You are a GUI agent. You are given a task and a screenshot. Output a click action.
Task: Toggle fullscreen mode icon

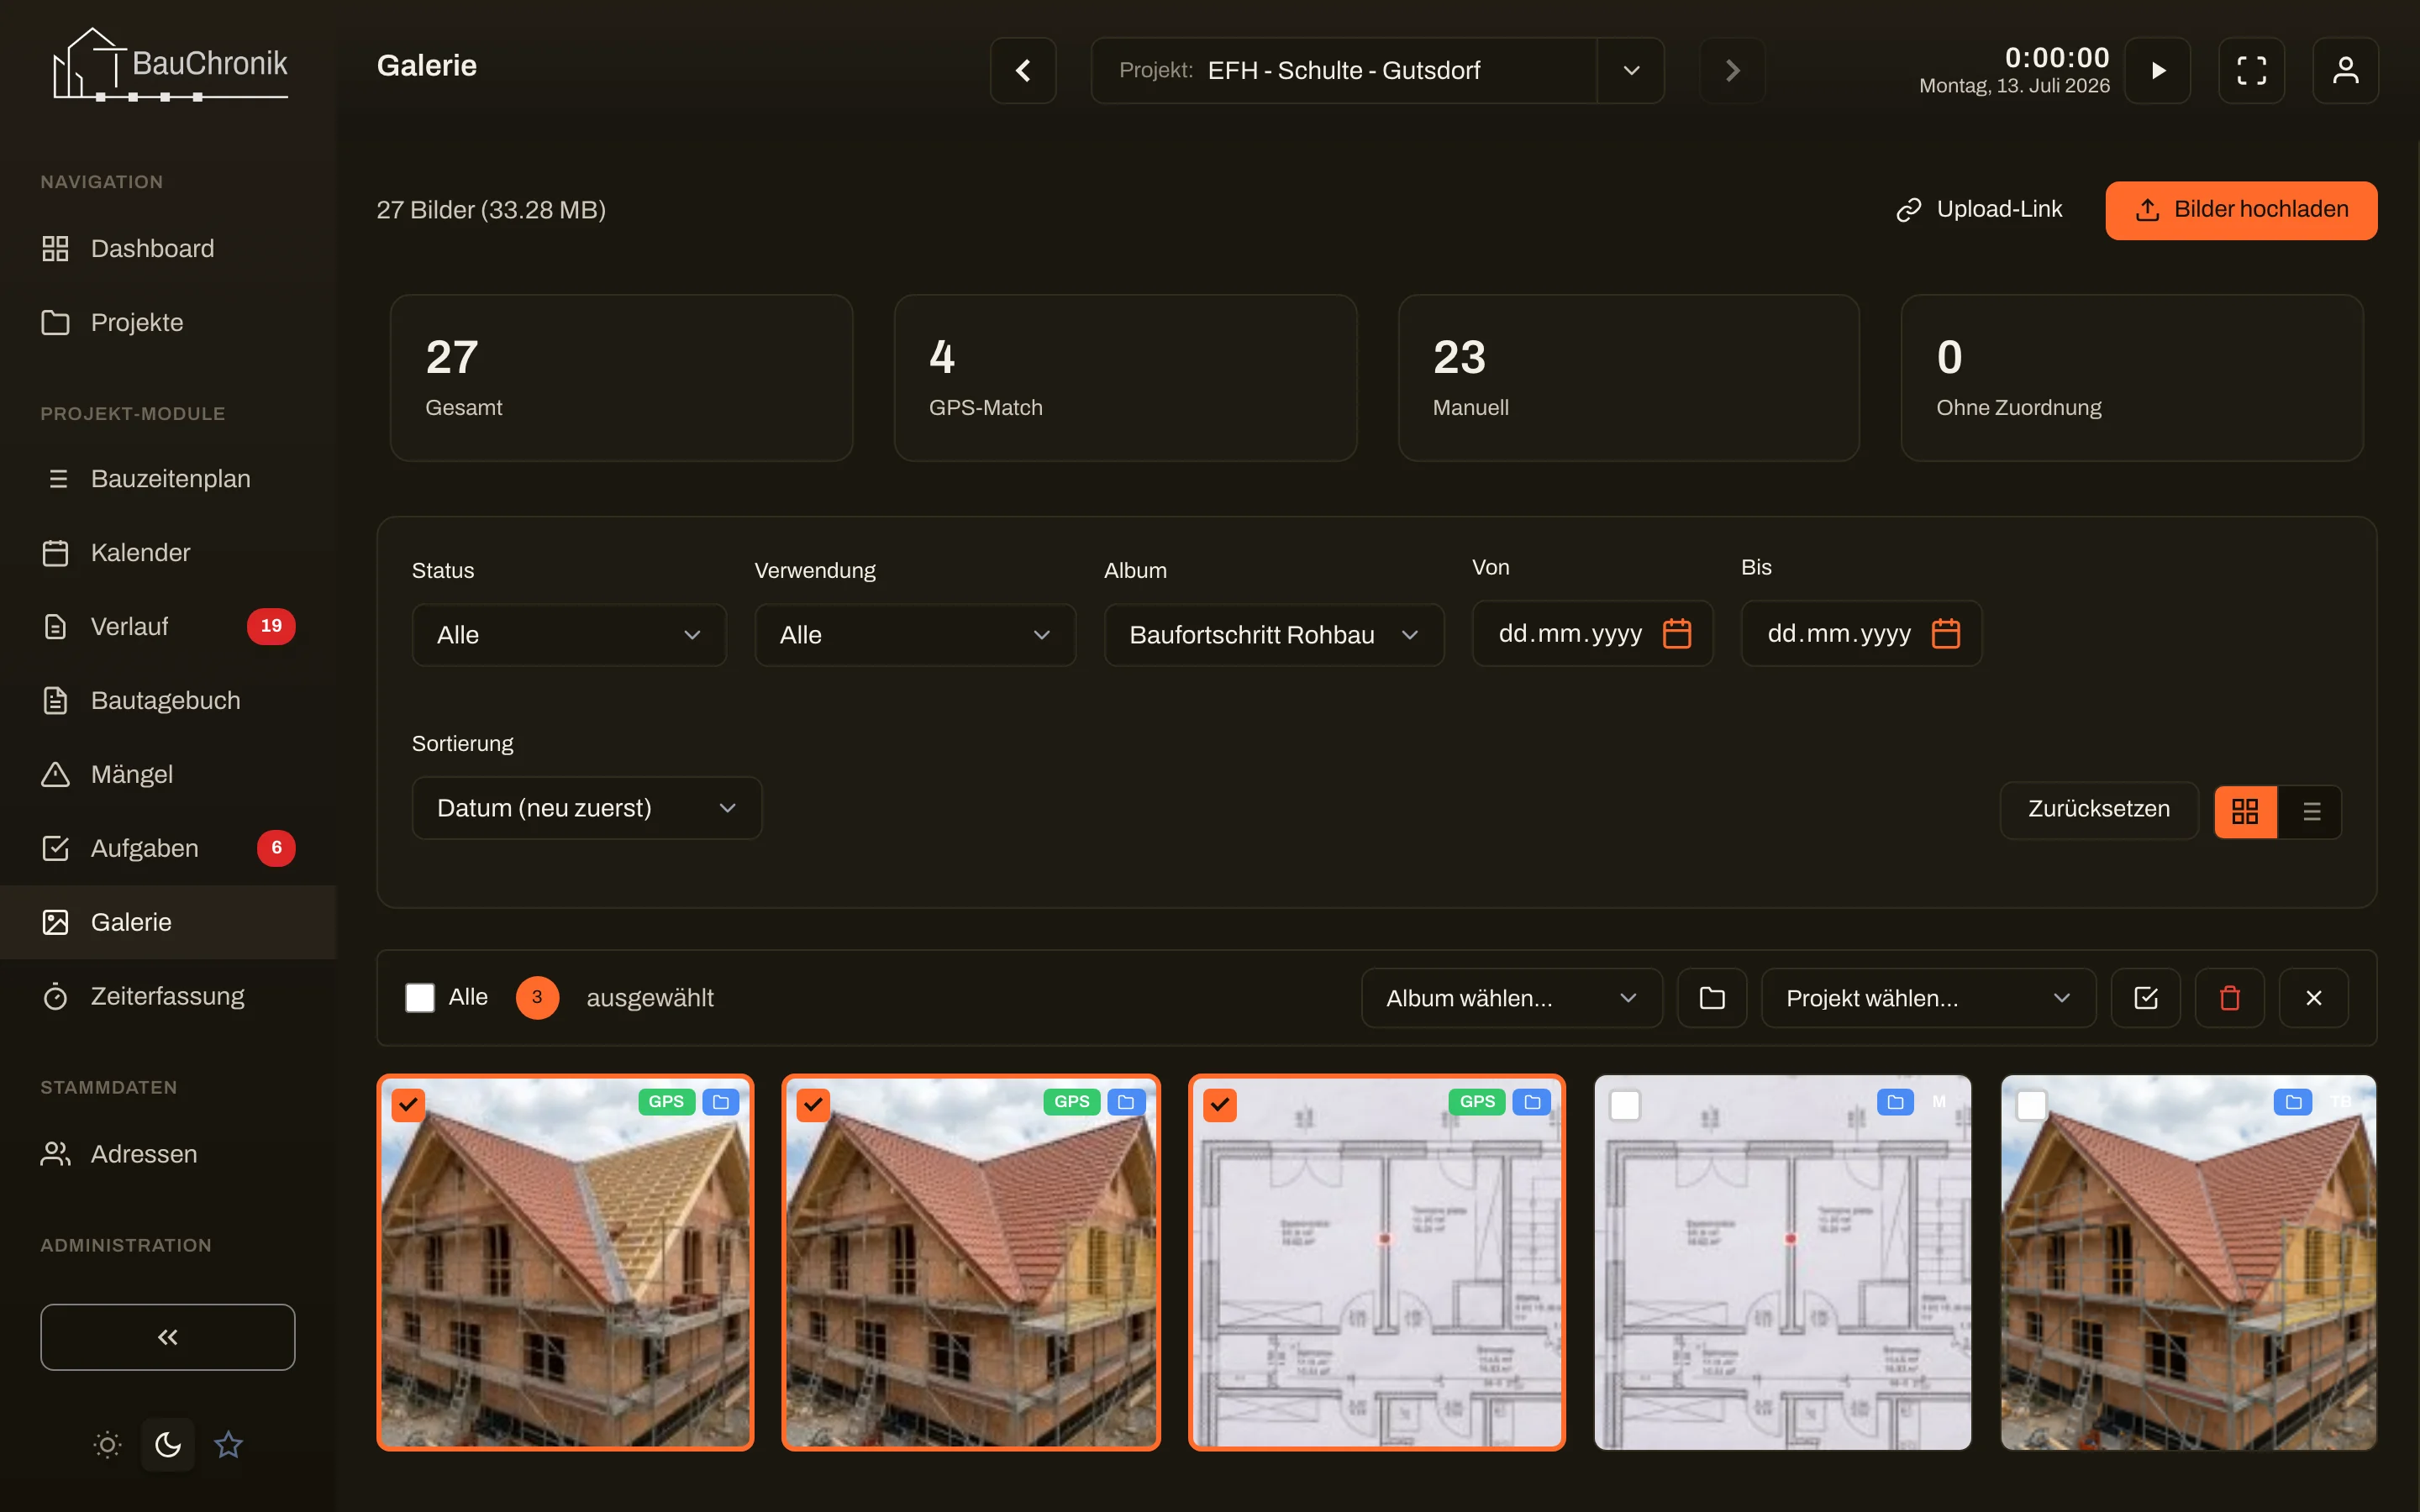click(x=2251, y=70)
